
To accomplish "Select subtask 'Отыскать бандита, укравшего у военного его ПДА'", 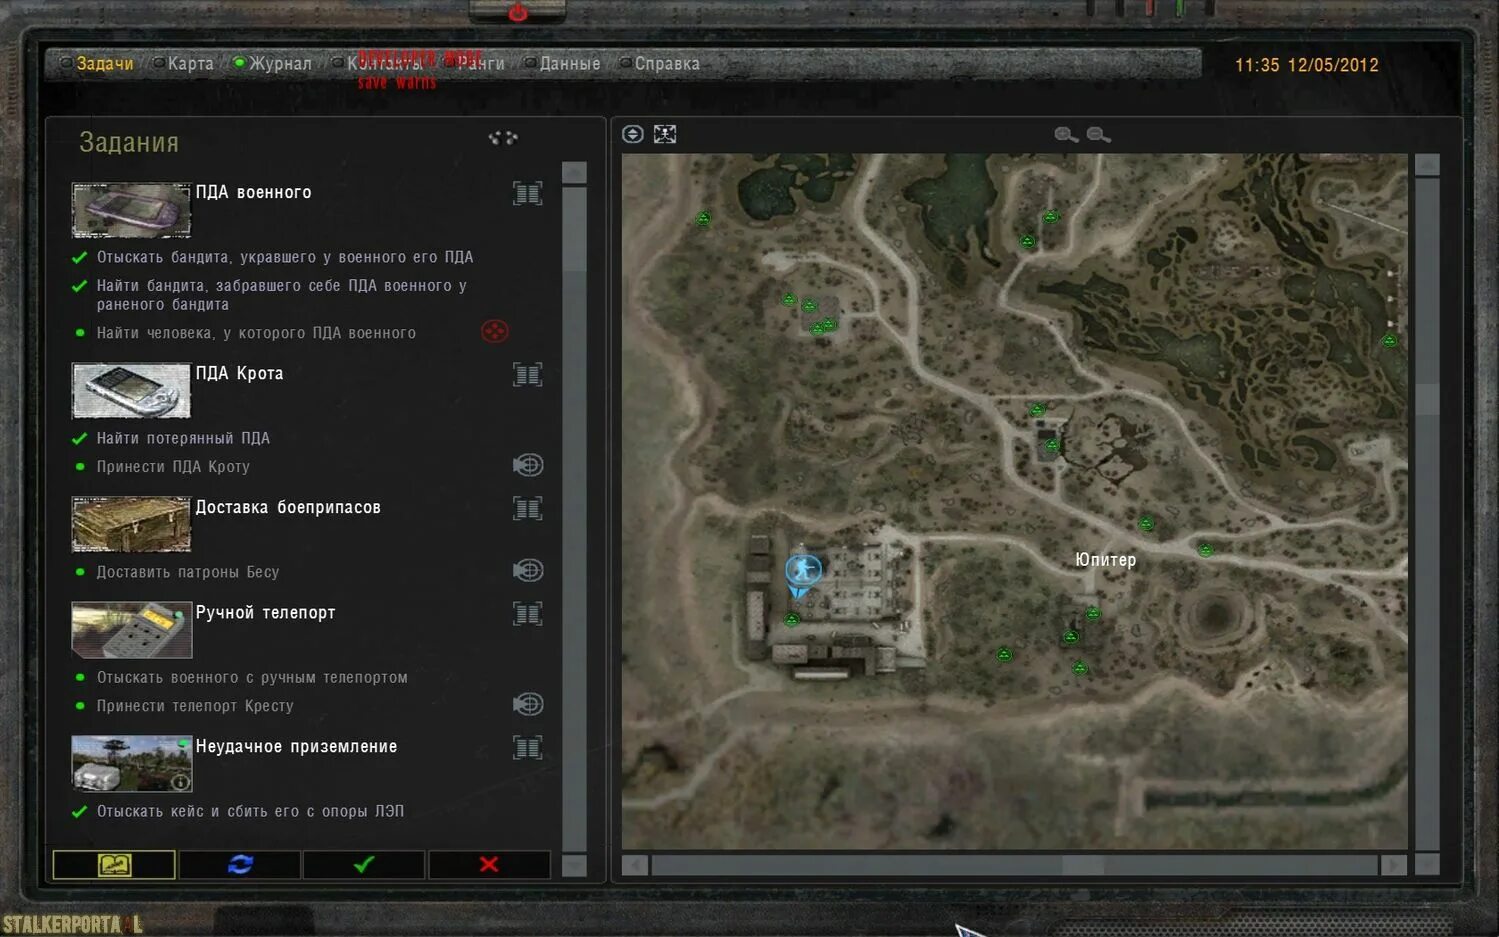I will 284,258.
